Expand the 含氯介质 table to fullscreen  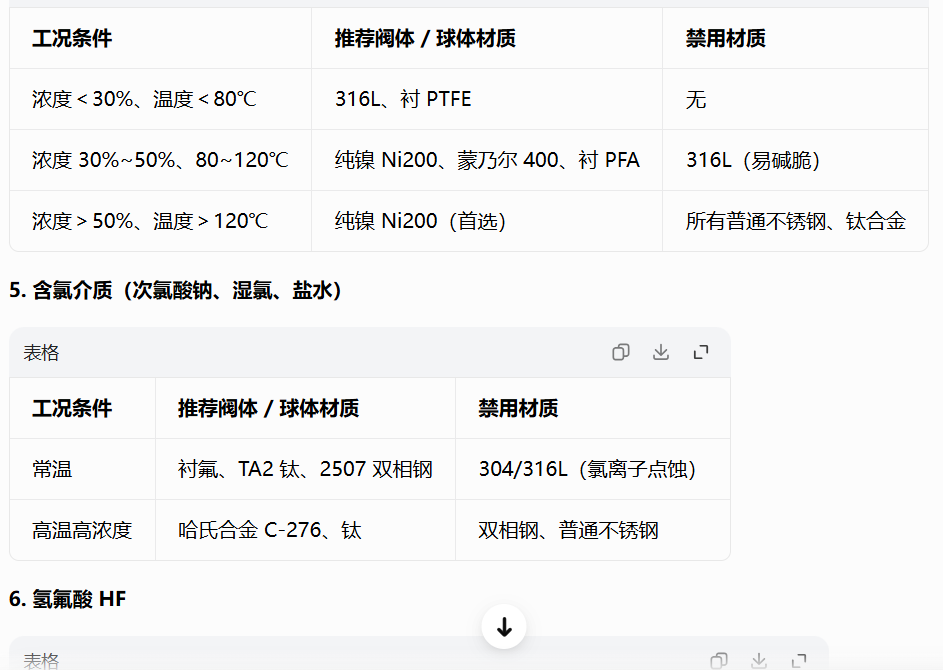701,352
